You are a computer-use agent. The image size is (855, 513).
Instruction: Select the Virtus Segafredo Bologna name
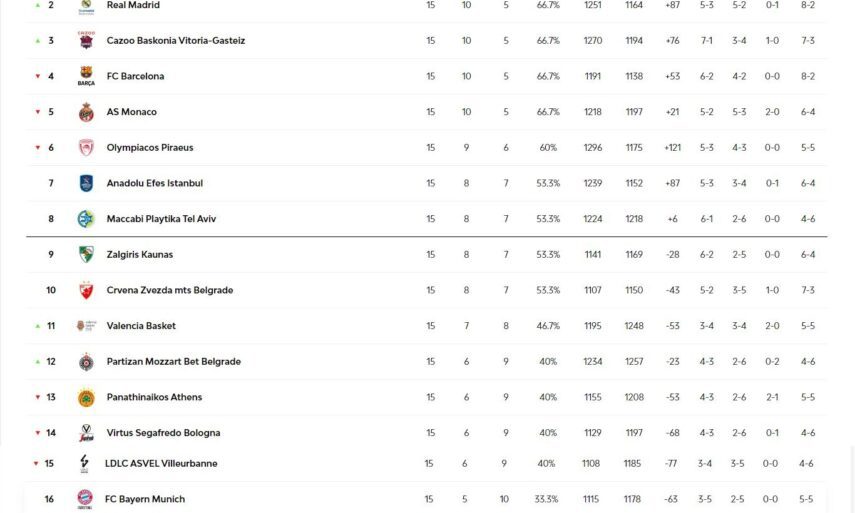(x=163, y=433)
